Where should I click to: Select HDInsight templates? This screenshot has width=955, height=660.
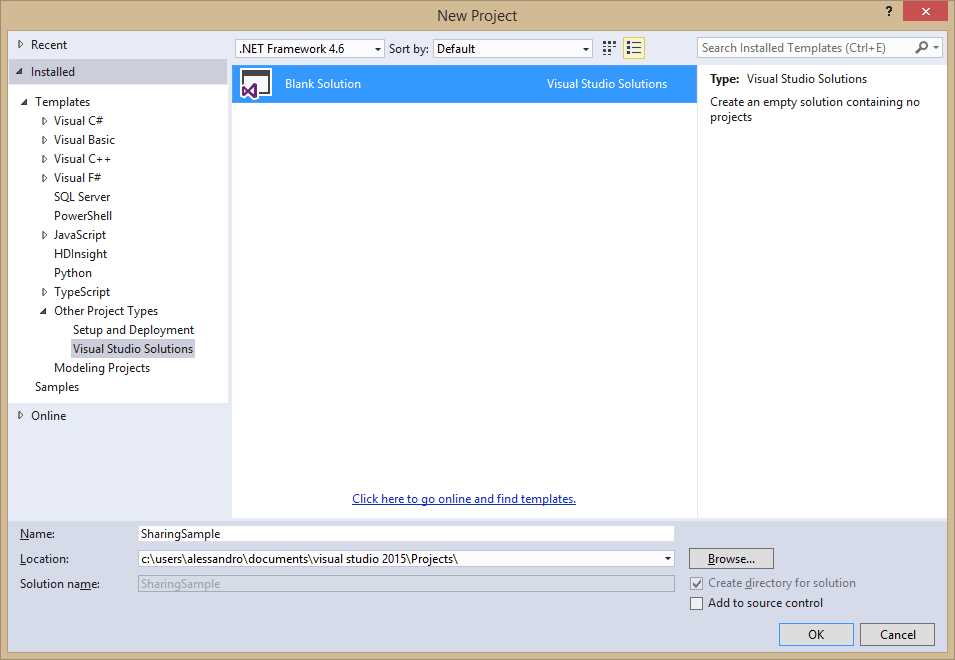click(80, 254)
